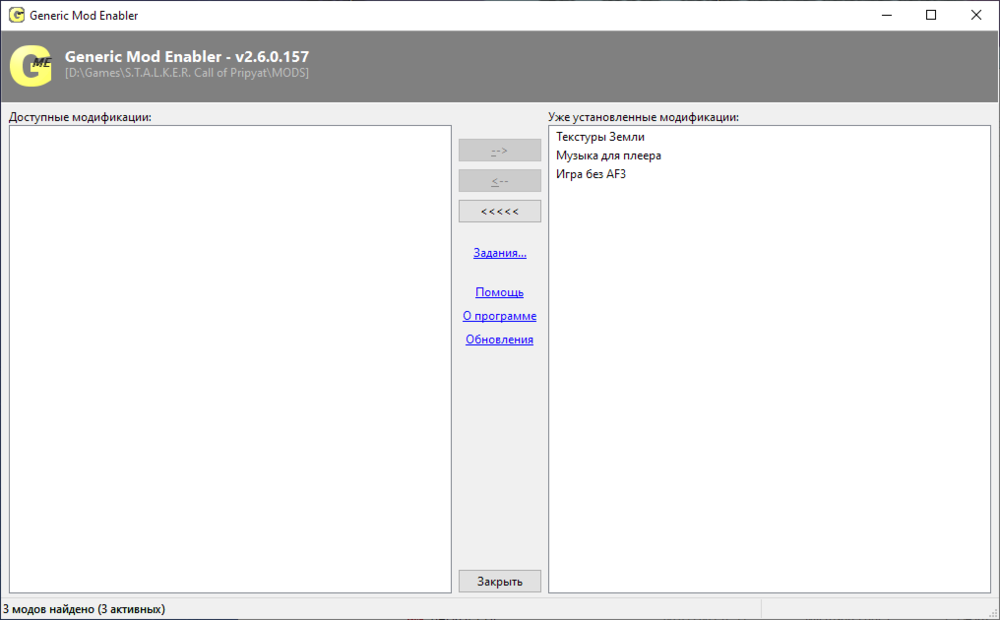
Task: Click the 'Доступные модификации:' label
Action: coord(80,117)
